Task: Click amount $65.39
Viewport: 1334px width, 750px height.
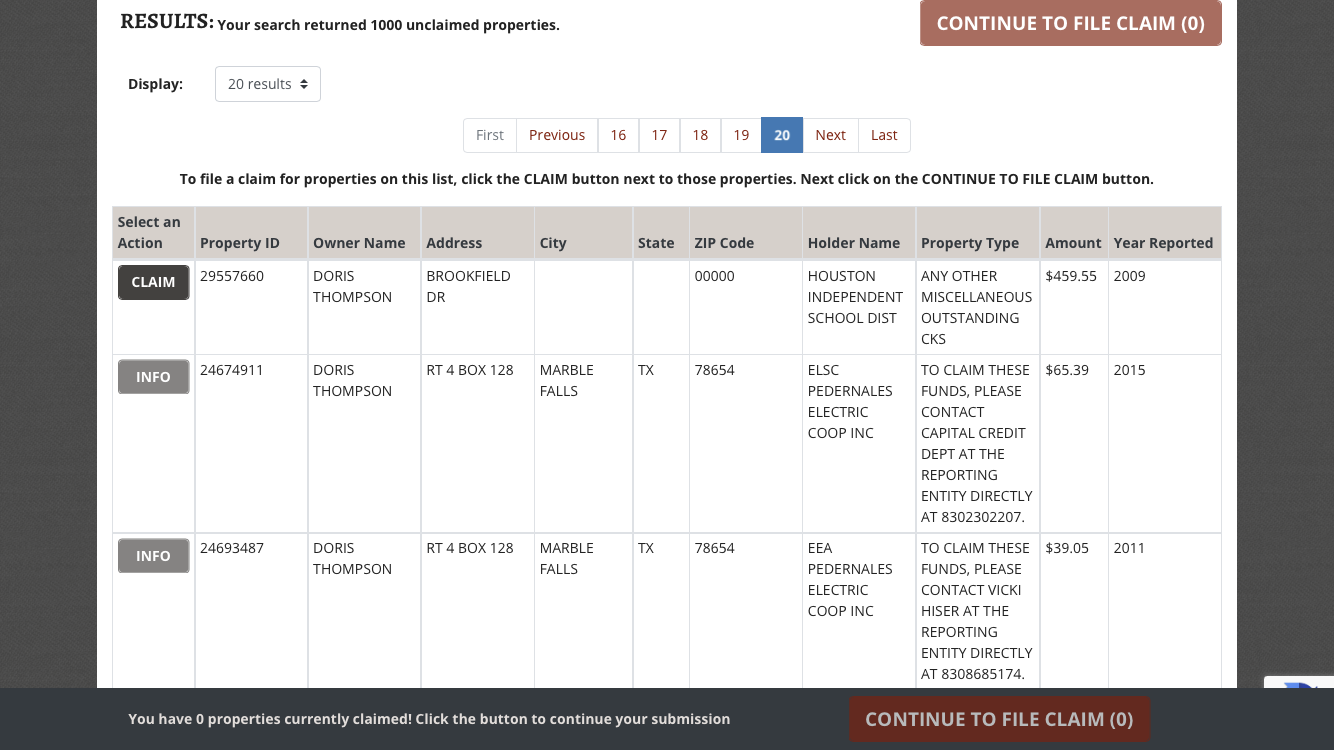Action: pos(1067,370)
